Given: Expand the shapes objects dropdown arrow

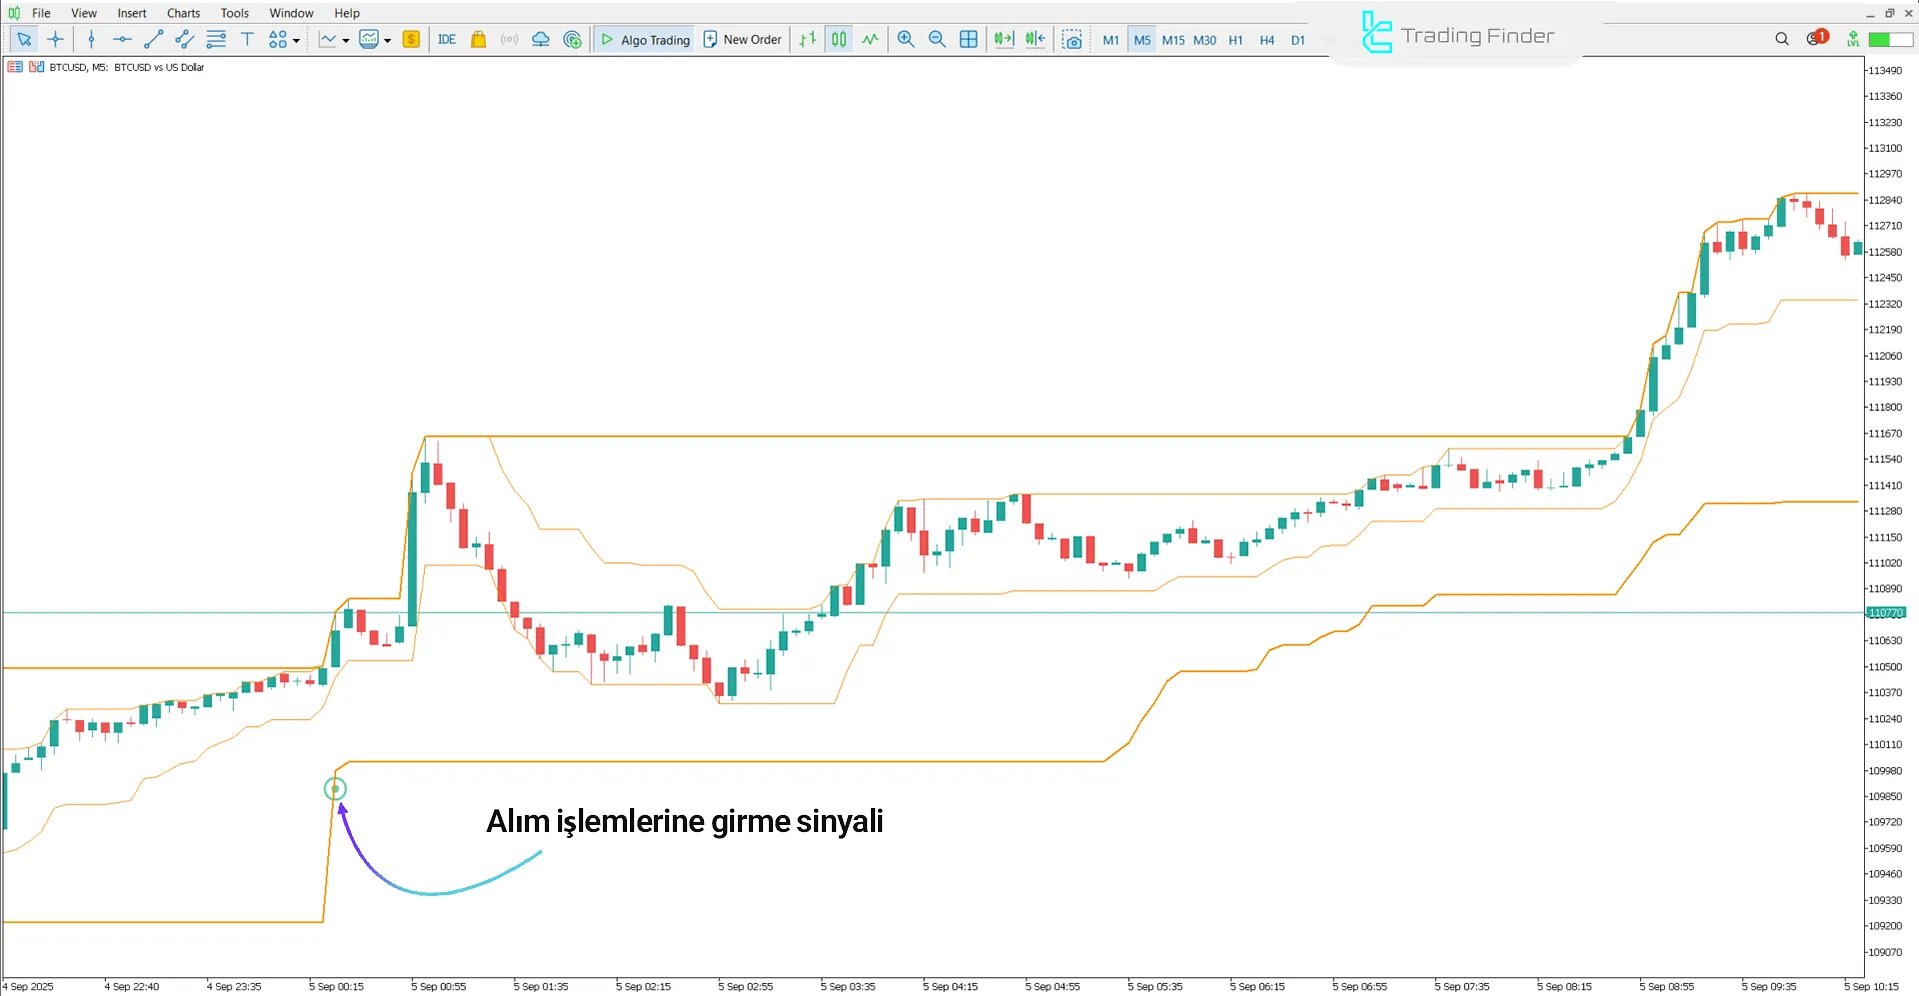Looking at the screenshot, I should (x=296, y=40).
